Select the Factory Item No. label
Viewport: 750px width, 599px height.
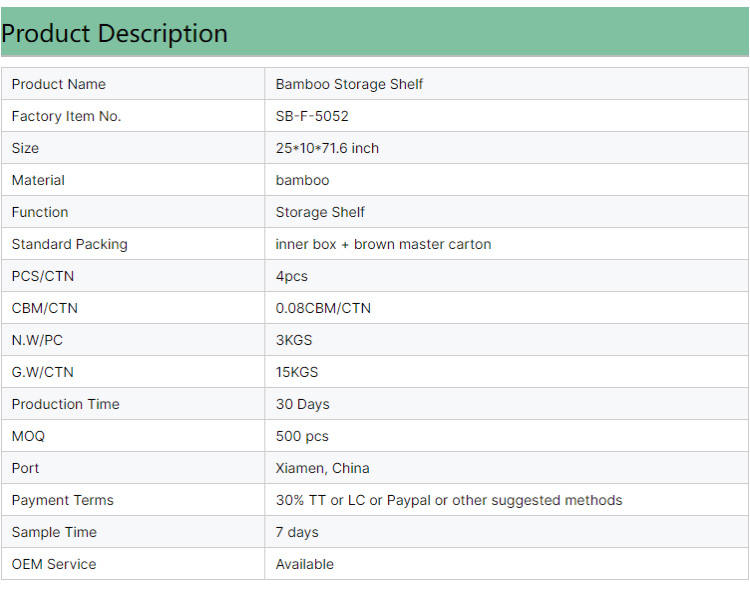click(66, 116)
